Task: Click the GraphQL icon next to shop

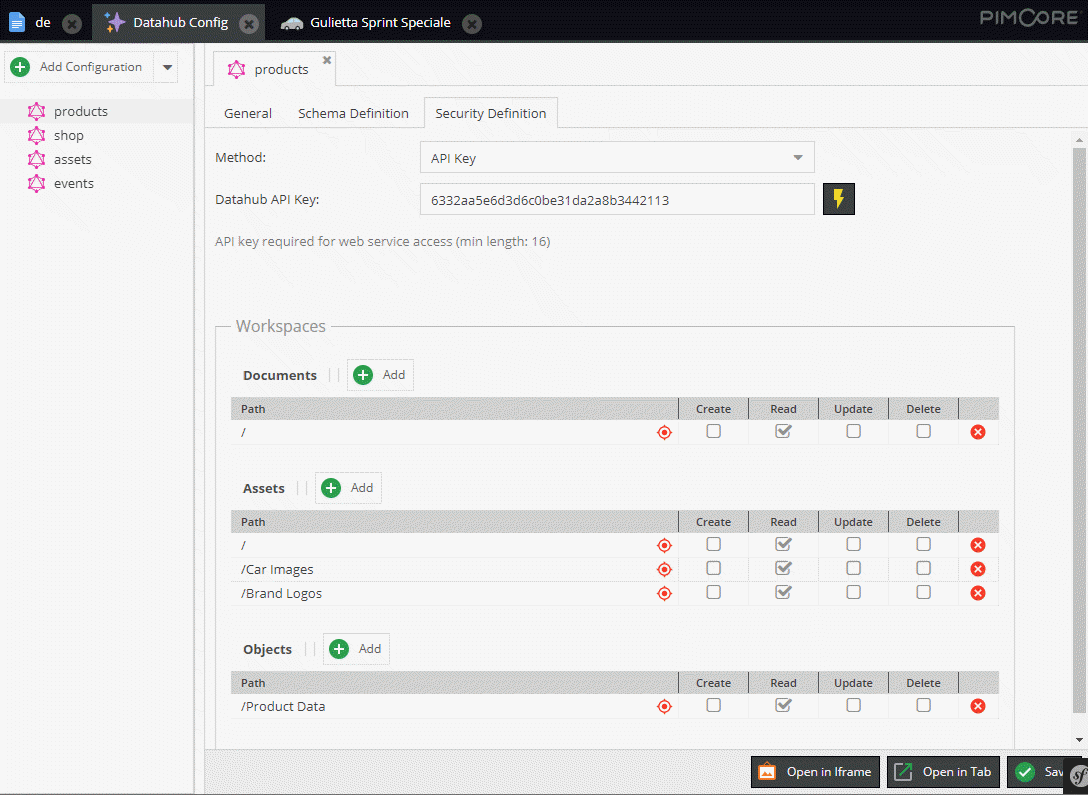Action: [x=36, y=135]
